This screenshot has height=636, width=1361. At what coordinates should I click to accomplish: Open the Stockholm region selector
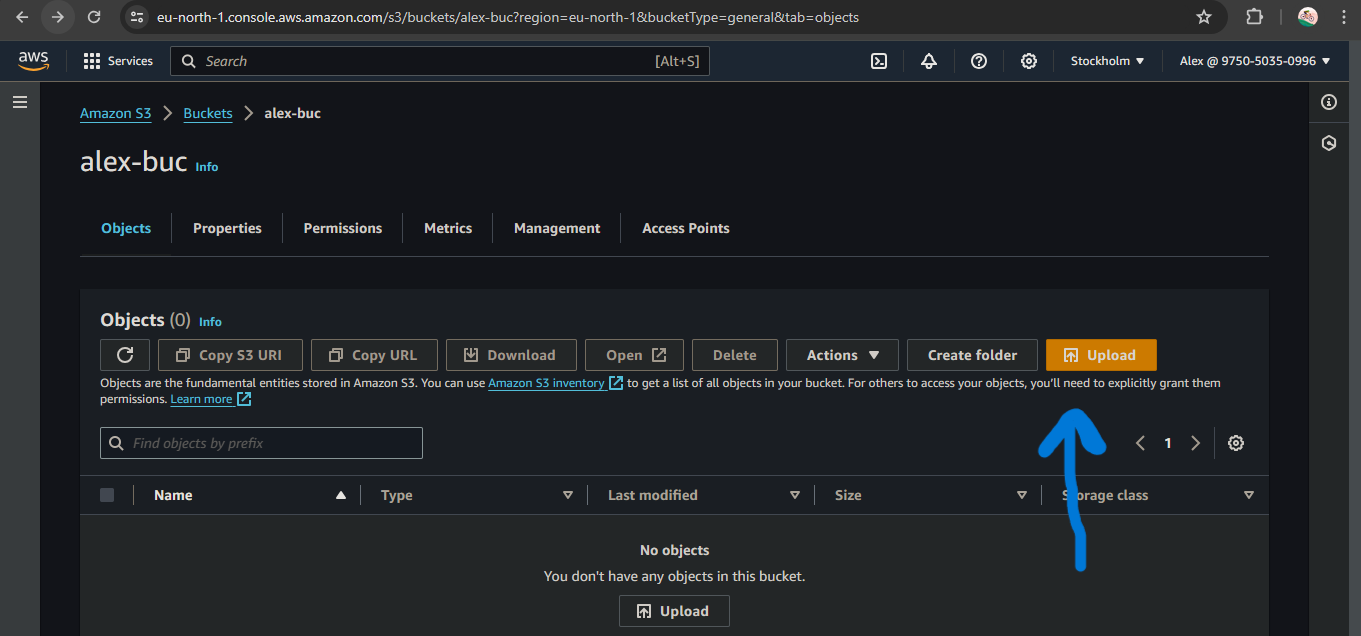pyautogui.click(x=1107, y=61)
